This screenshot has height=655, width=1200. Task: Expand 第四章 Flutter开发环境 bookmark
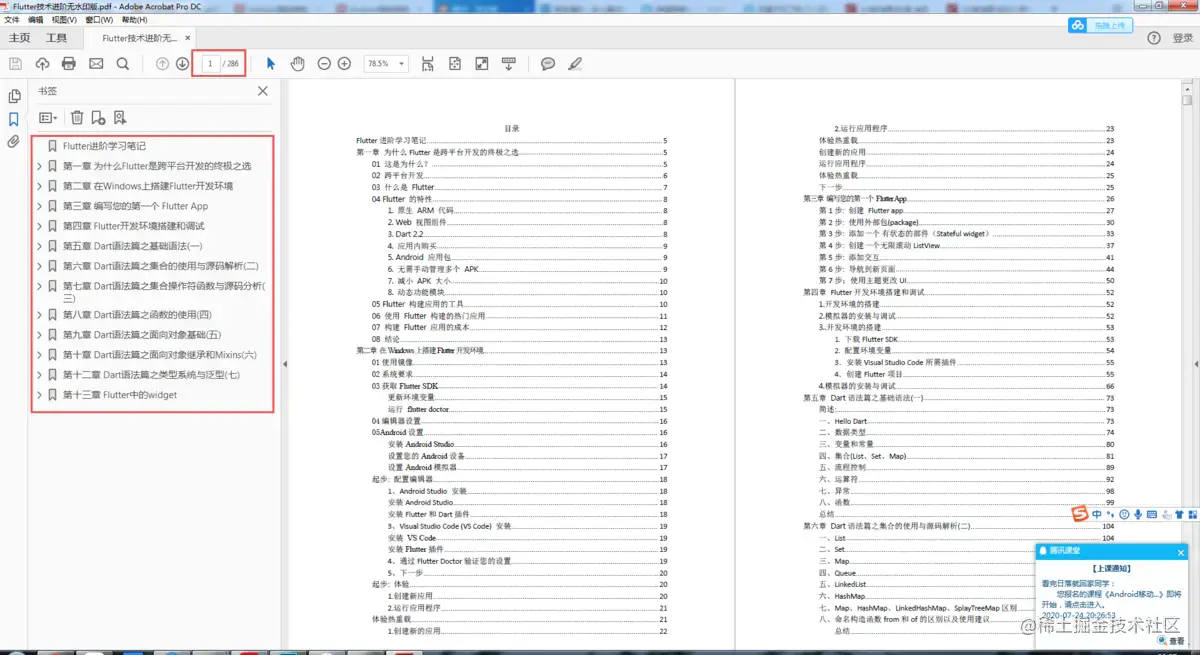click(x=39, y=226)
